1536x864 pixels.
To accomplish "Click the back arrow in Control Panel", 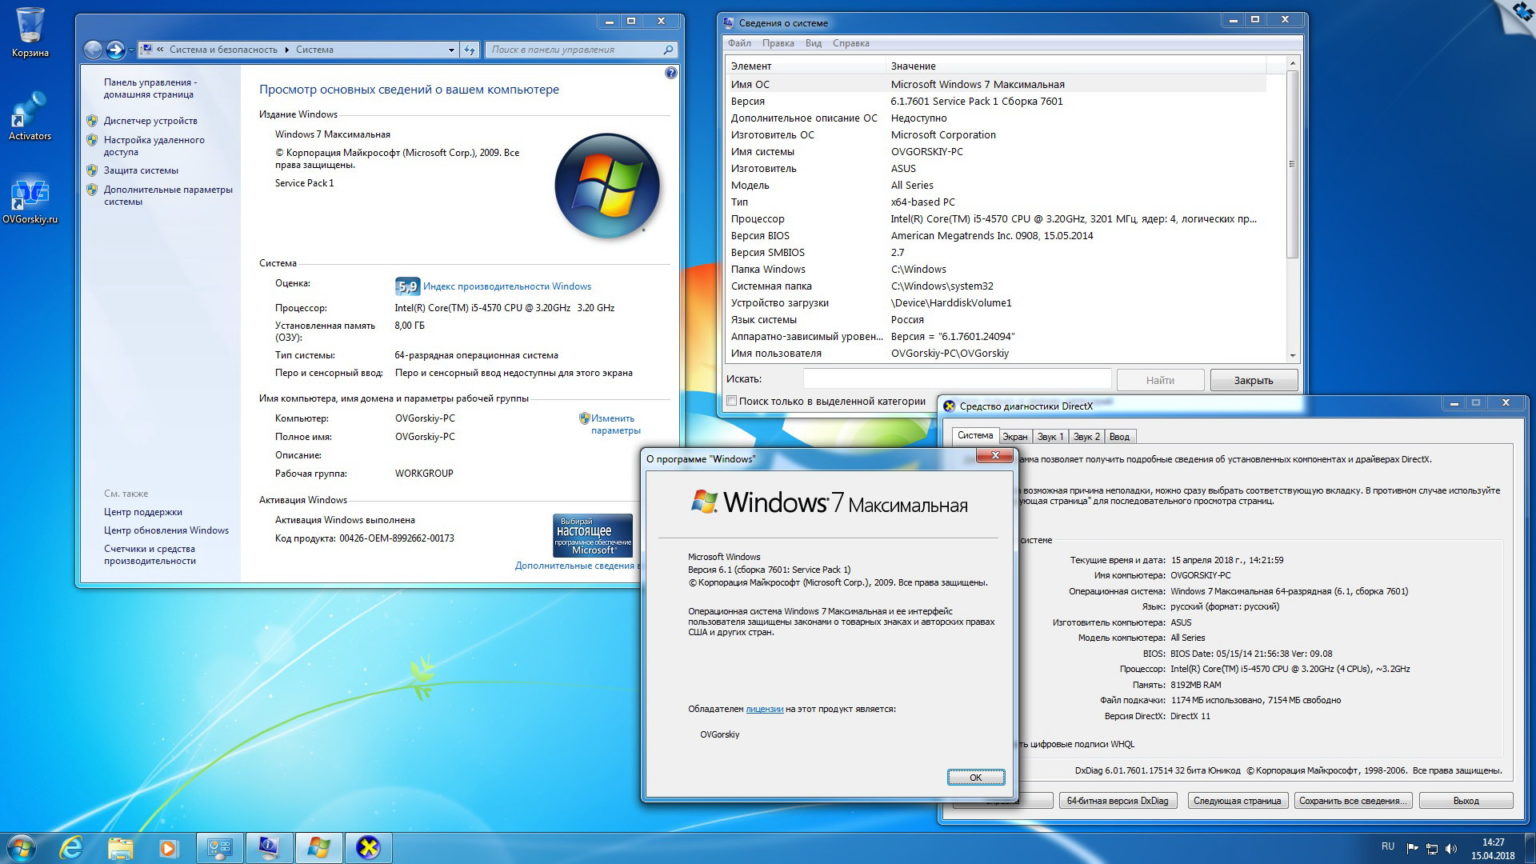I will coord(94,49).
